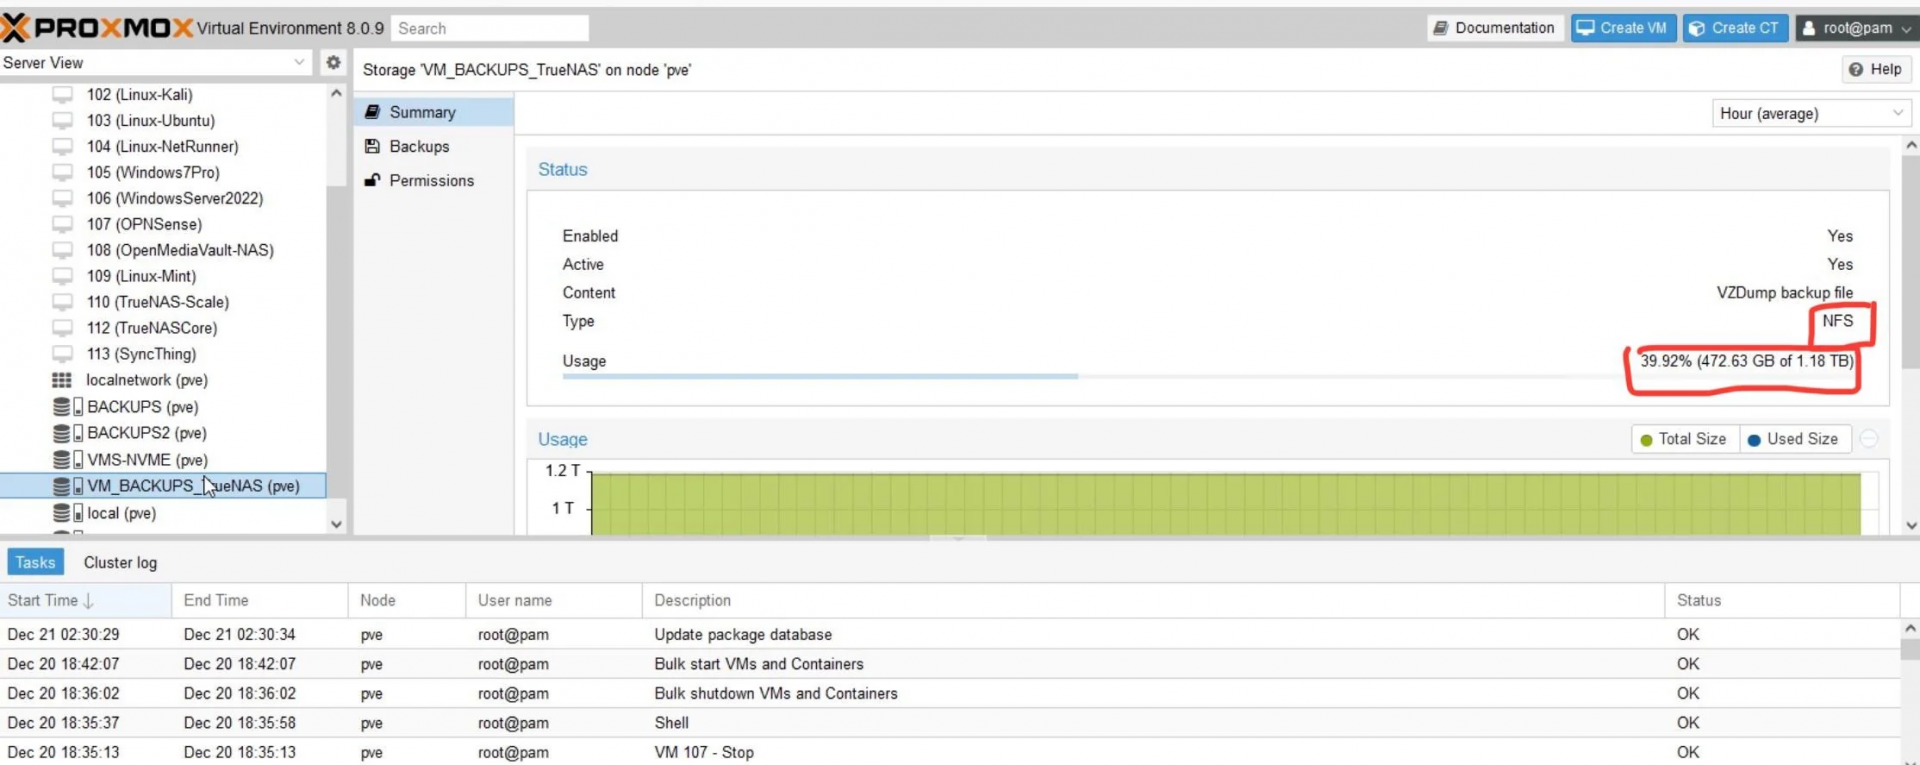Click the localnetwork (pve) grid icon
This screenshot has width=1920, height=765.
click(x=62, y=380)
